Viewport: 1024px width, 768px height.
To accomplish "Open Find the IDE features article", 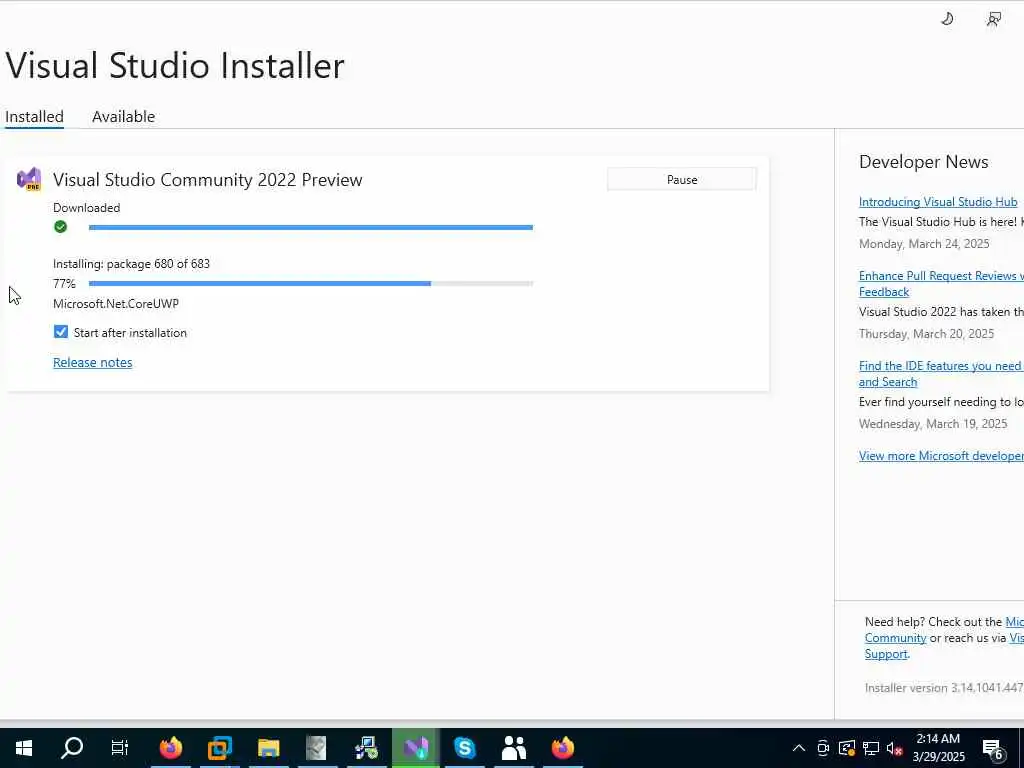I will coord(940,374).
